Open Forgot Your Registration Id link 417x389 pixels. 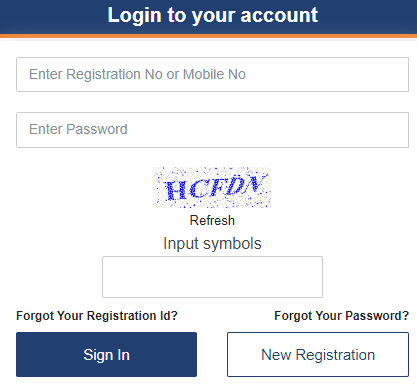(x=97, y=316)
